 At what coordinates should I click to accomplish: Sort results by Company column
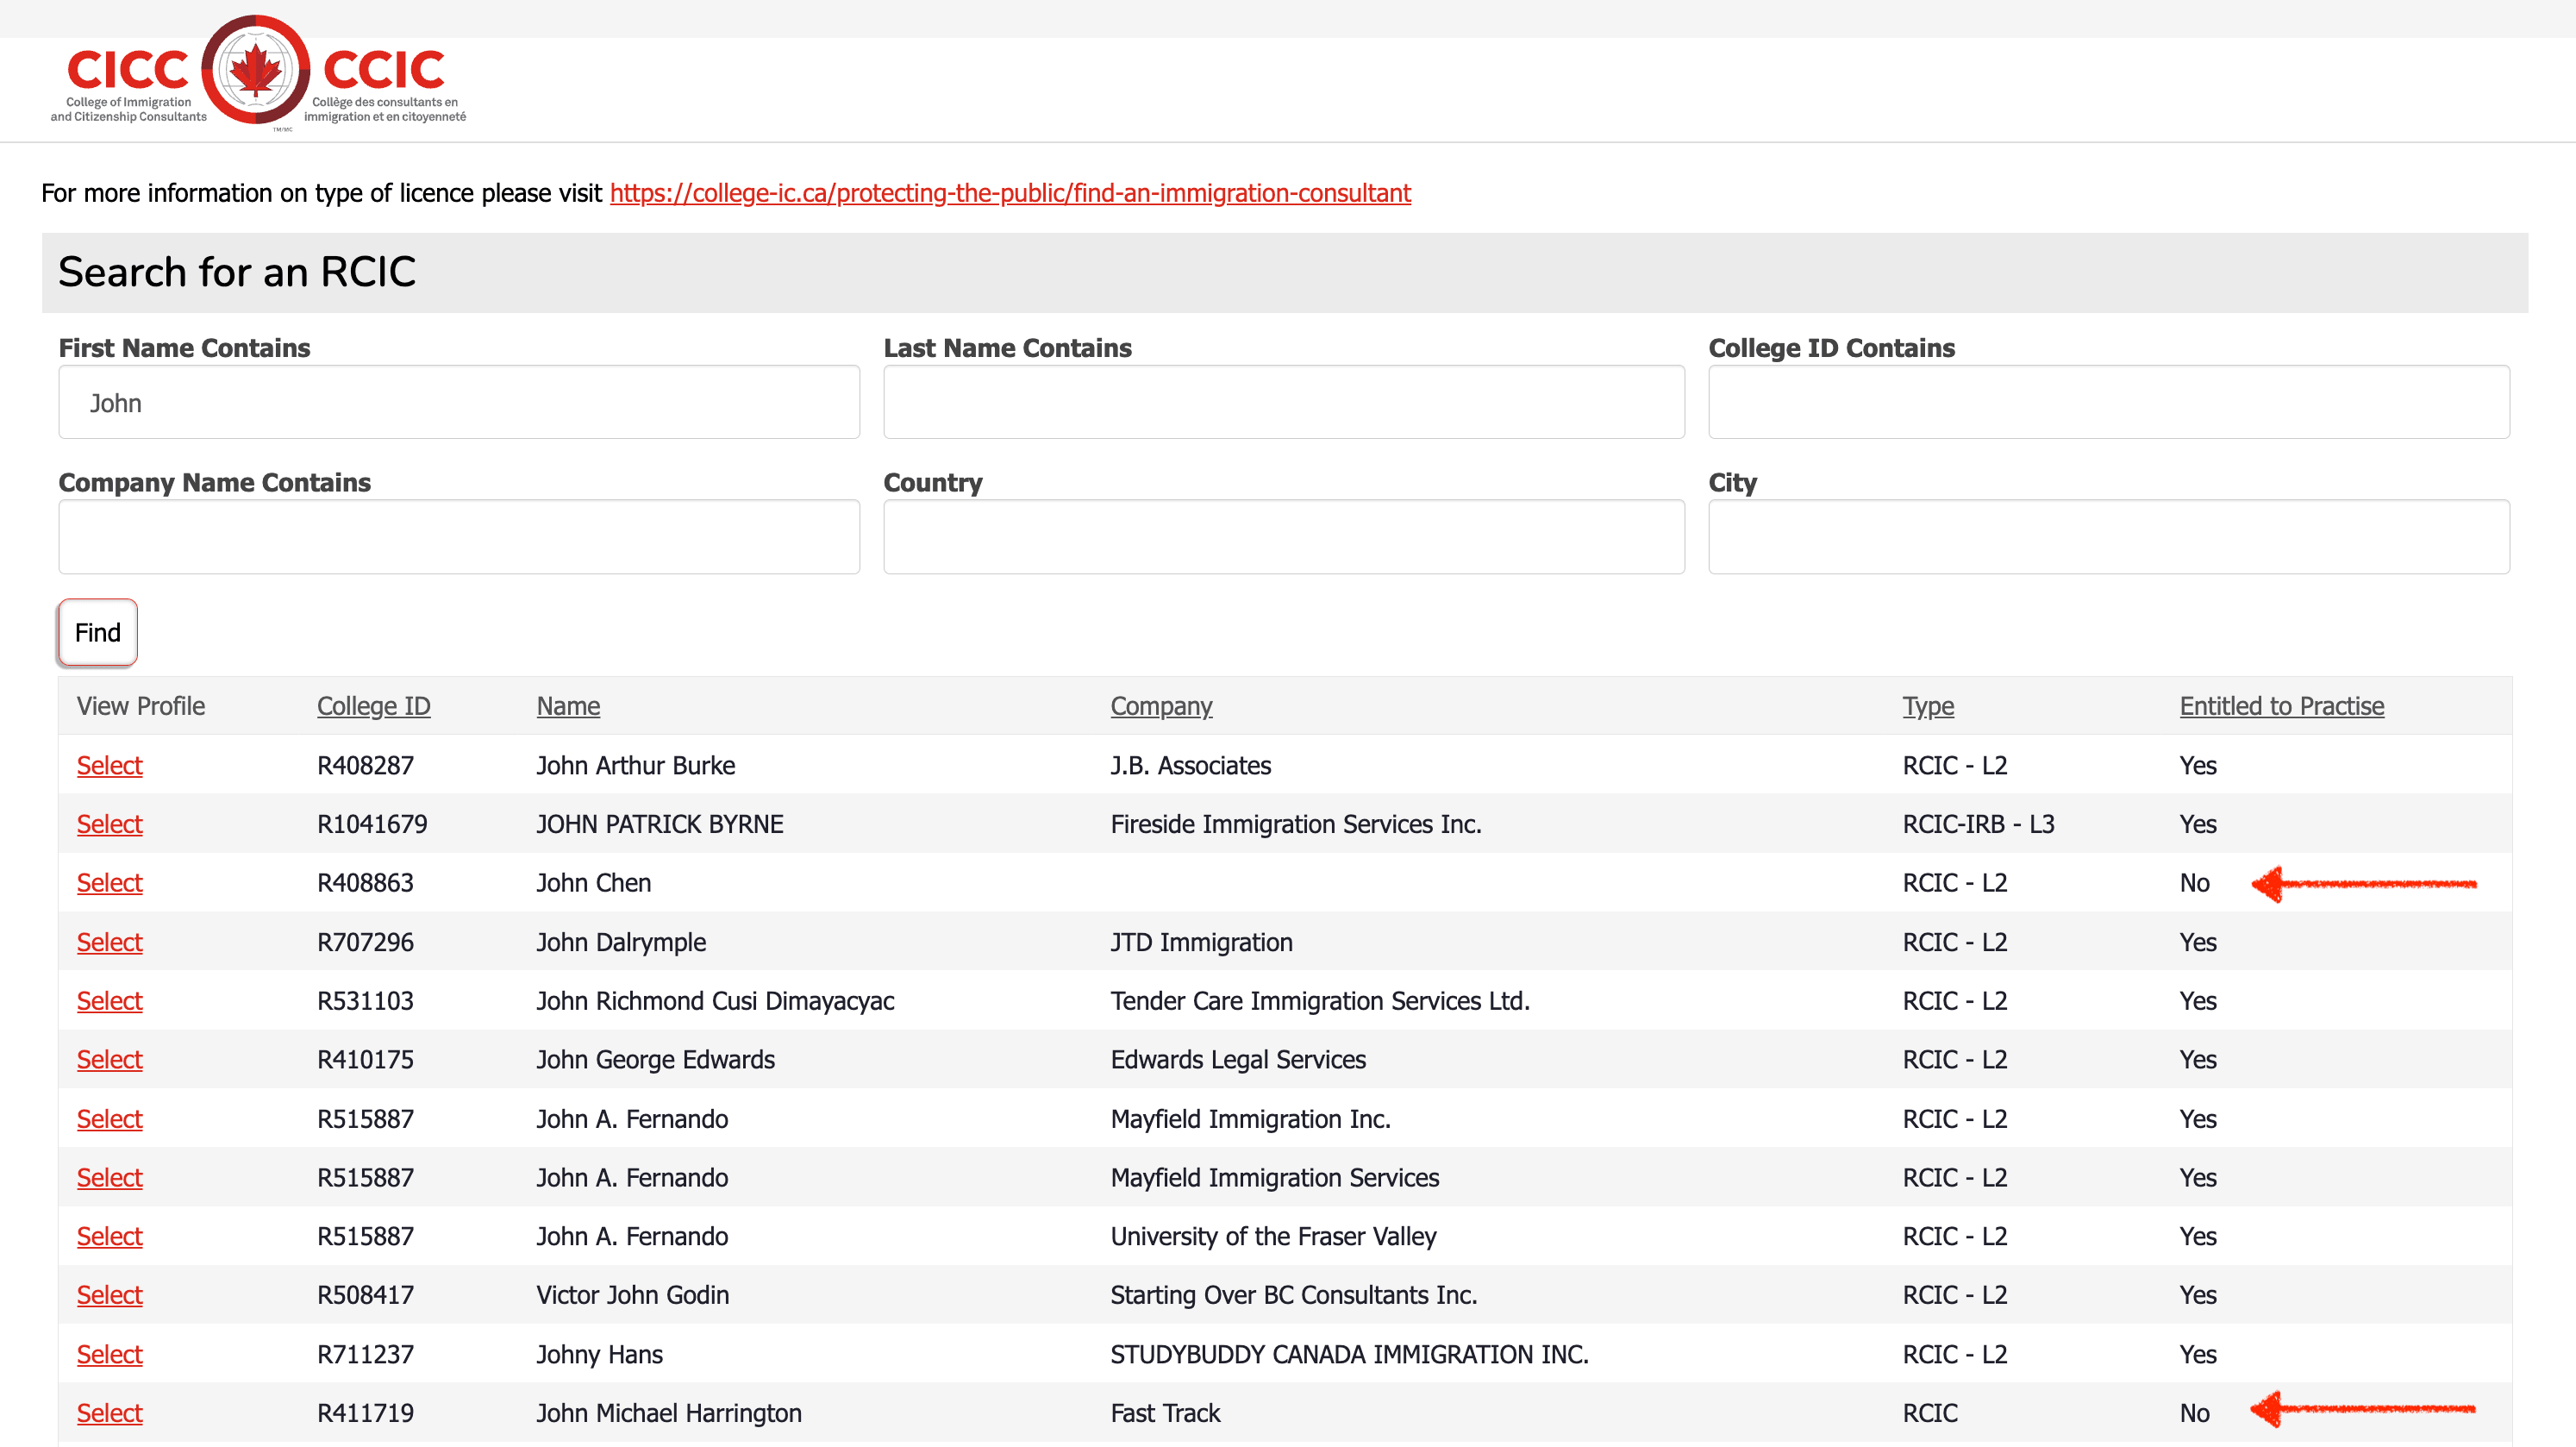click(x=1161, y=705)
